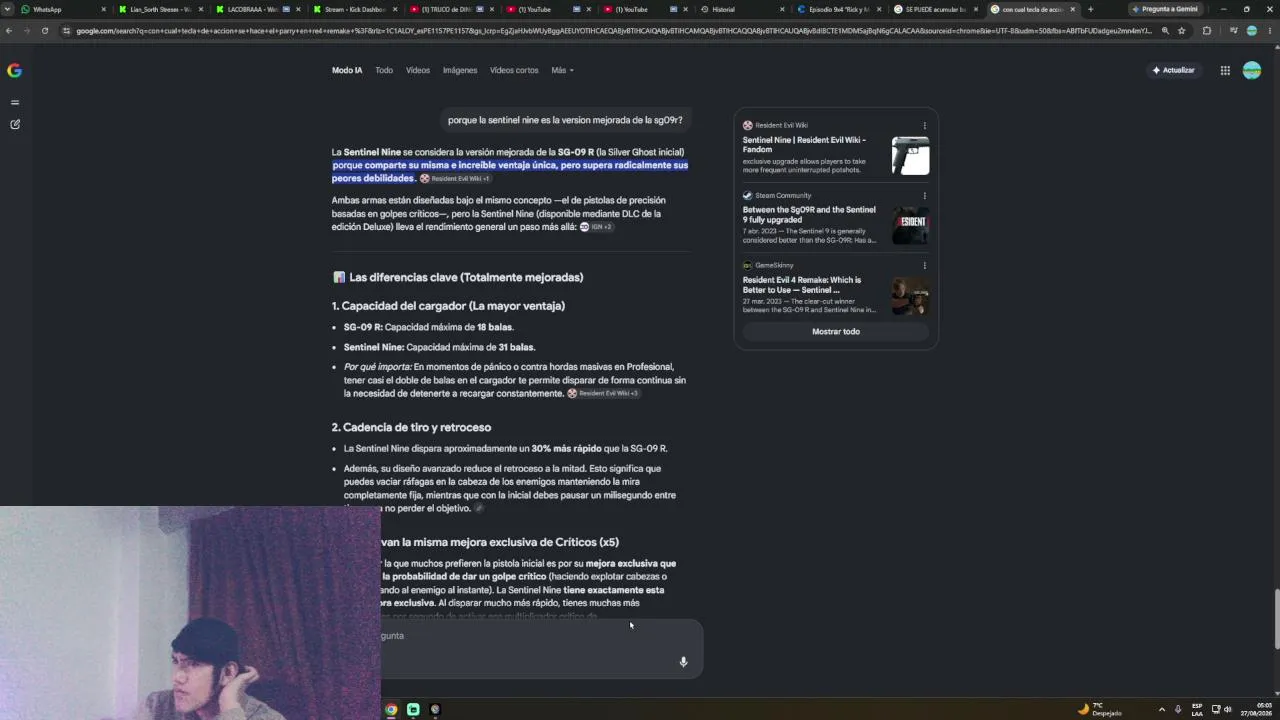Switch to the Videos cortos tab

514,70
